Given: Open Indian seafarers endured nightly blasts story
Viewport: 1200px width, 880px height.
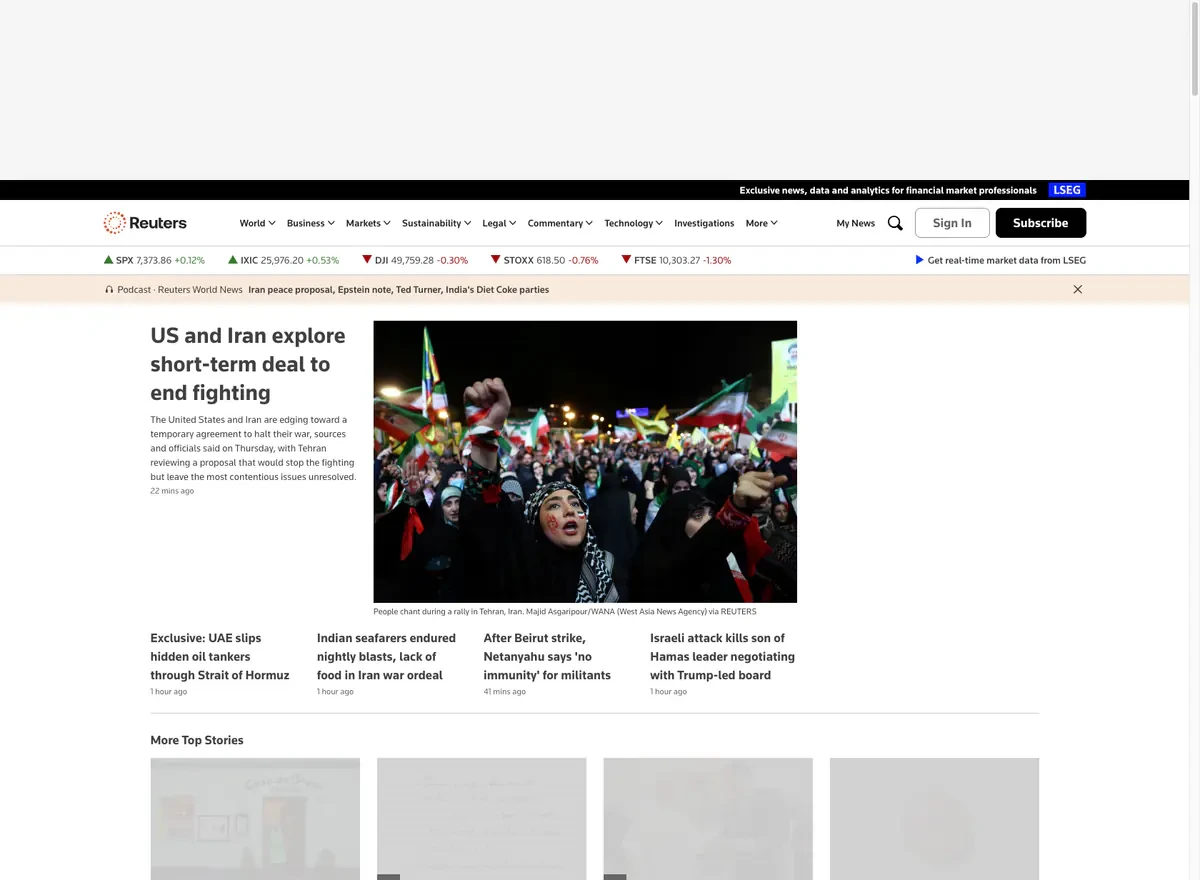Looking at the screenshot, I should [x=386, y=656].
